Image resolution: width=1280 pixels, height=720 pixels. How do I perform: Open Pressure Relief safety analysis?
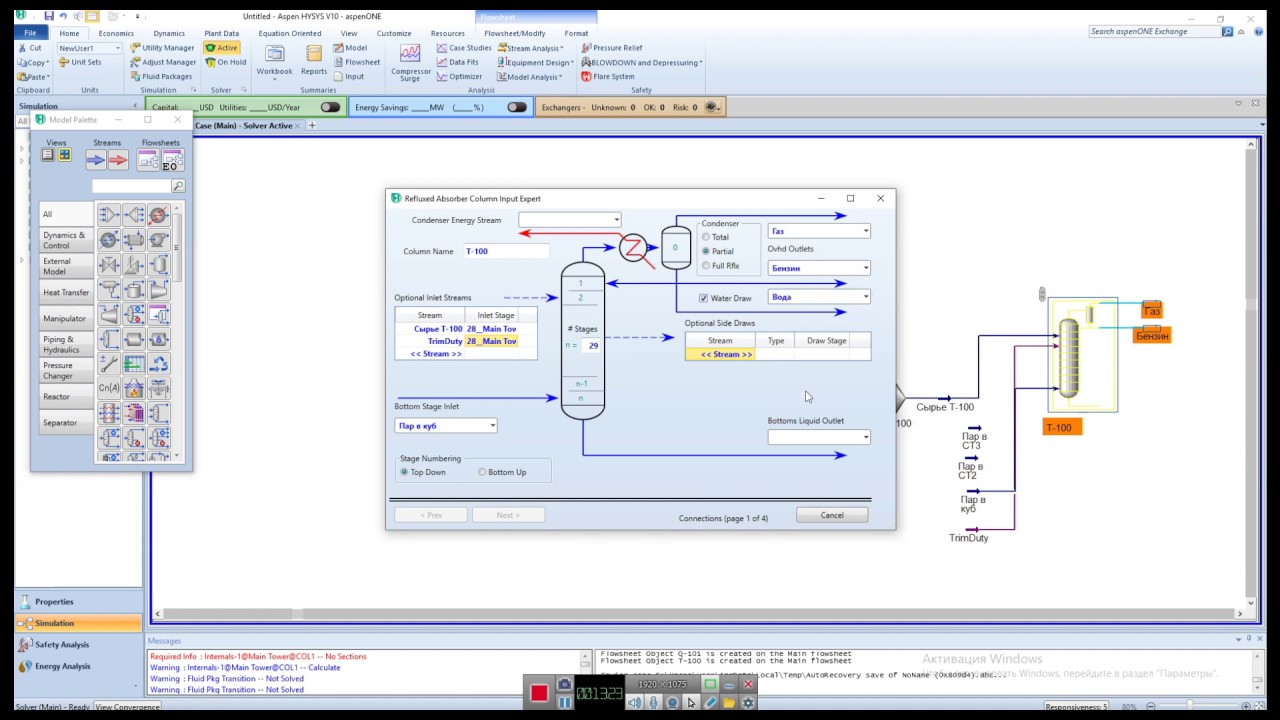[611, 48]
